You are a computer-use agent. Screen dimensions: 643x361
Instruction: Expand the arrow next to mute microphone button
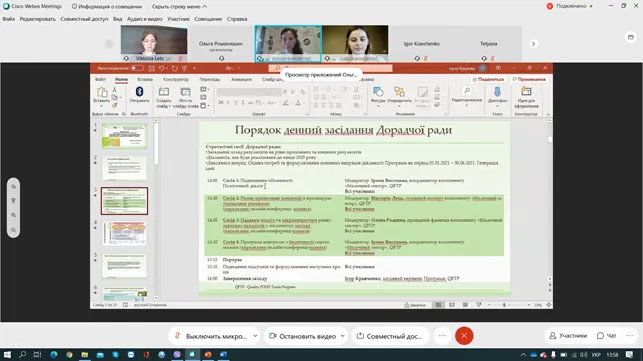pyautogui.click(x=255, y=336)
